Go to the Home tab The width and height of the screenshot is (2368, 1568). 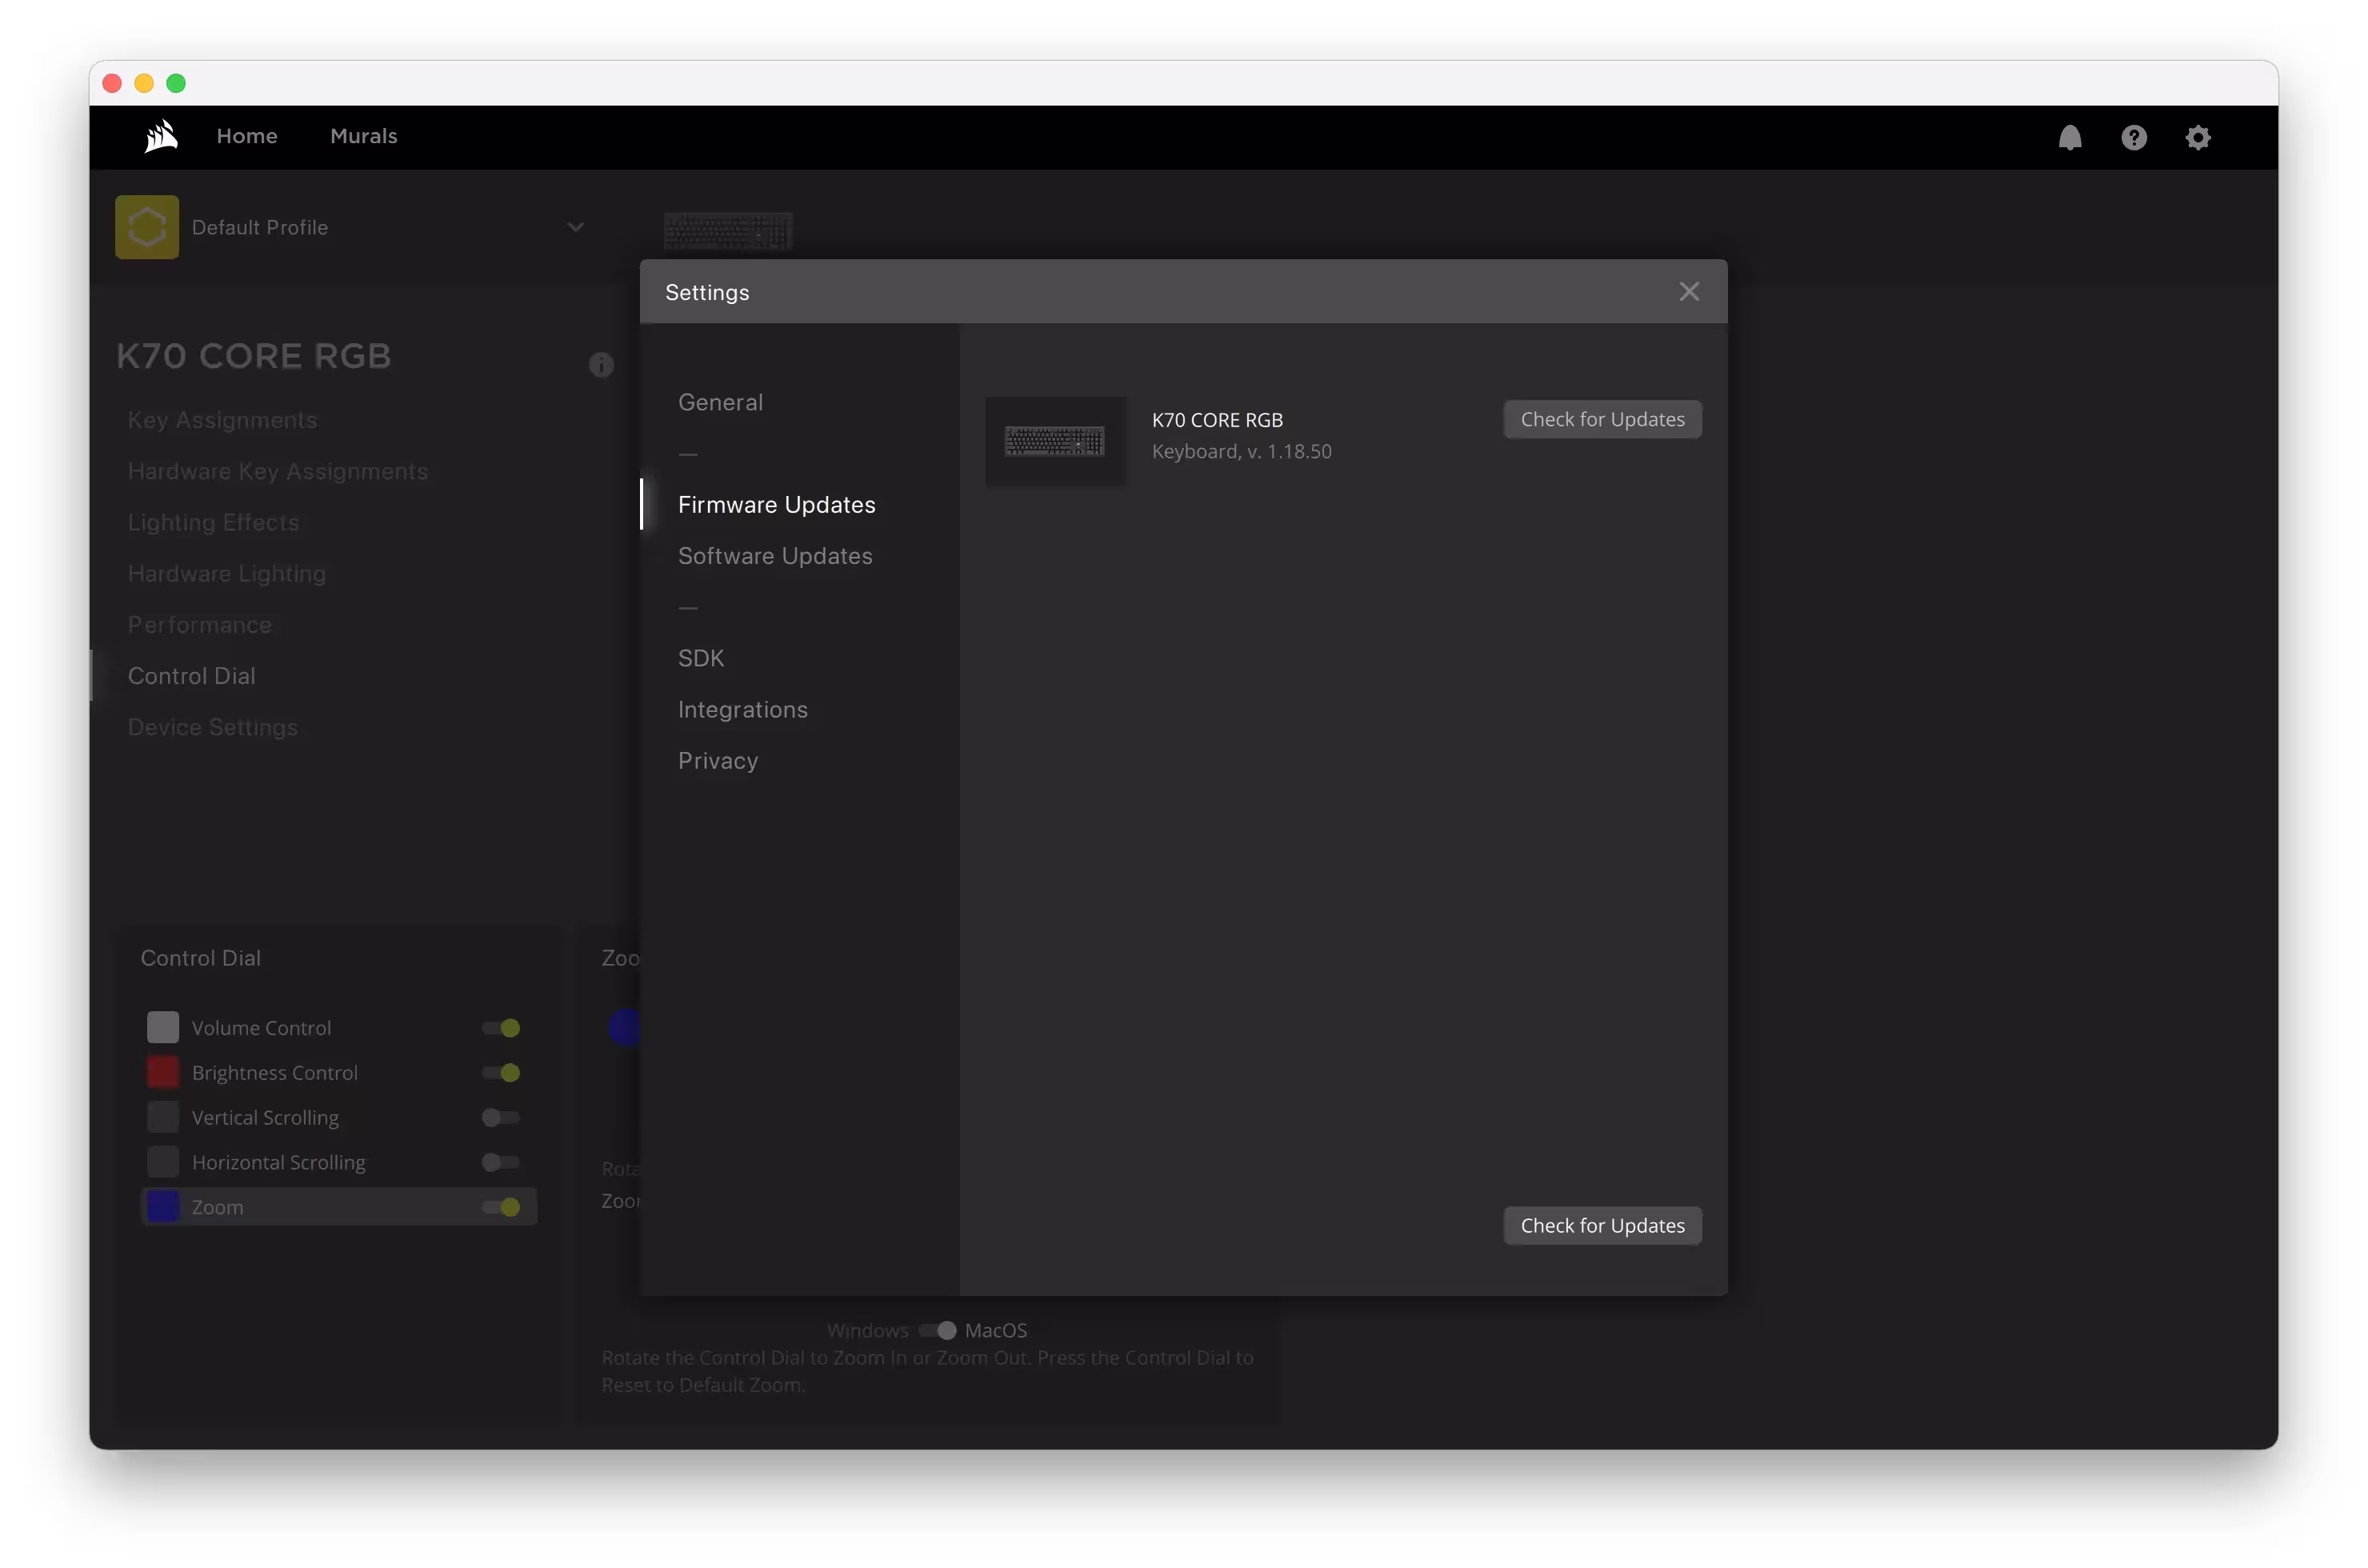pyautogui.click(x=247, y=136)
